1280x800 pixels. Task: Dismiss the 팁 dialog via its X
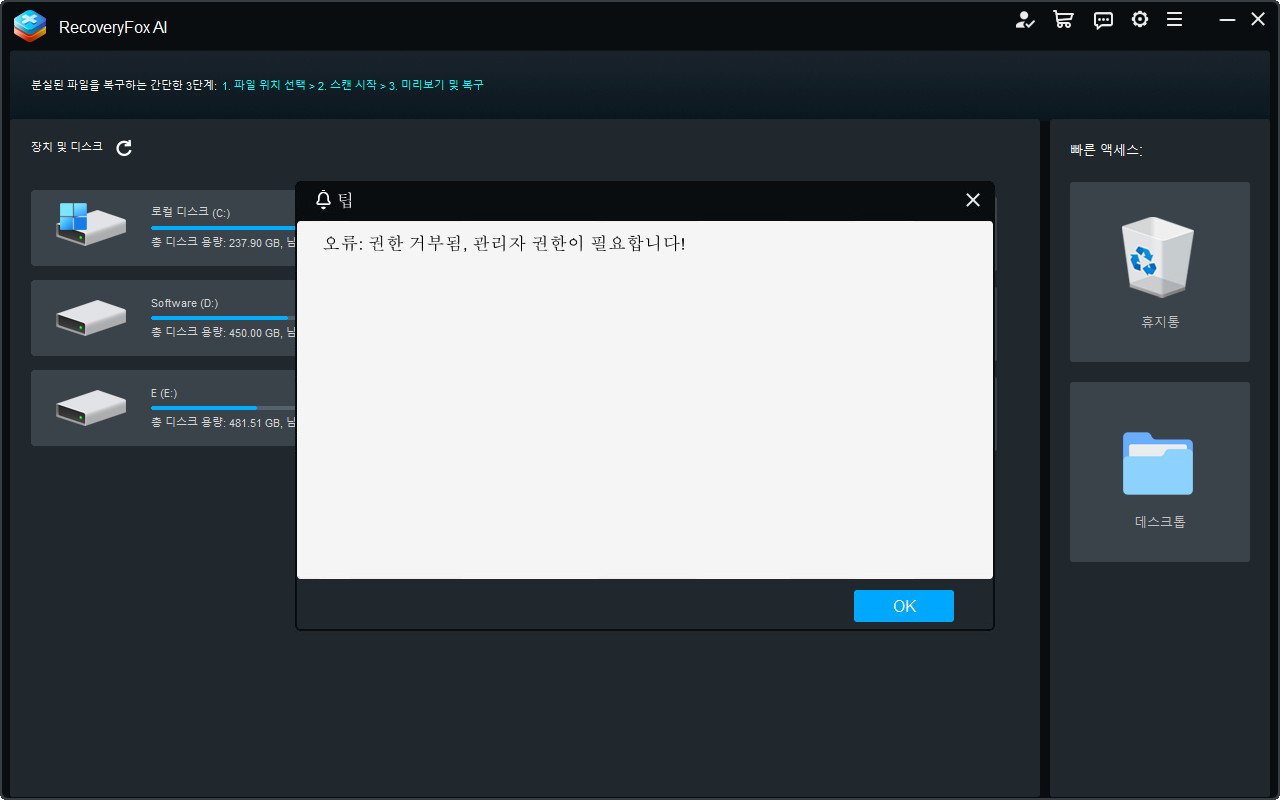point(972,200)
